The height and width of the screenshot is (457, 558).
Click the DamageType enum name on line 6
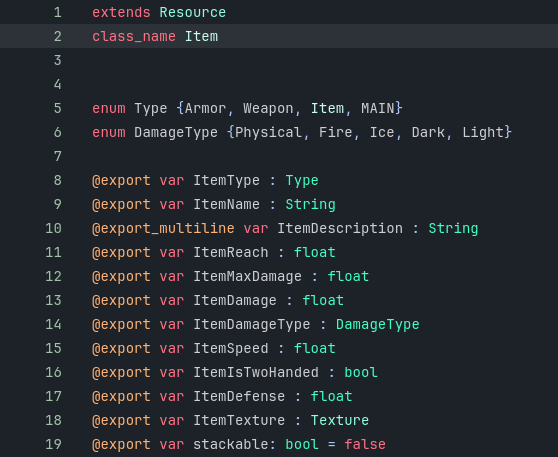pyautogui.click(x=176, y=132)
